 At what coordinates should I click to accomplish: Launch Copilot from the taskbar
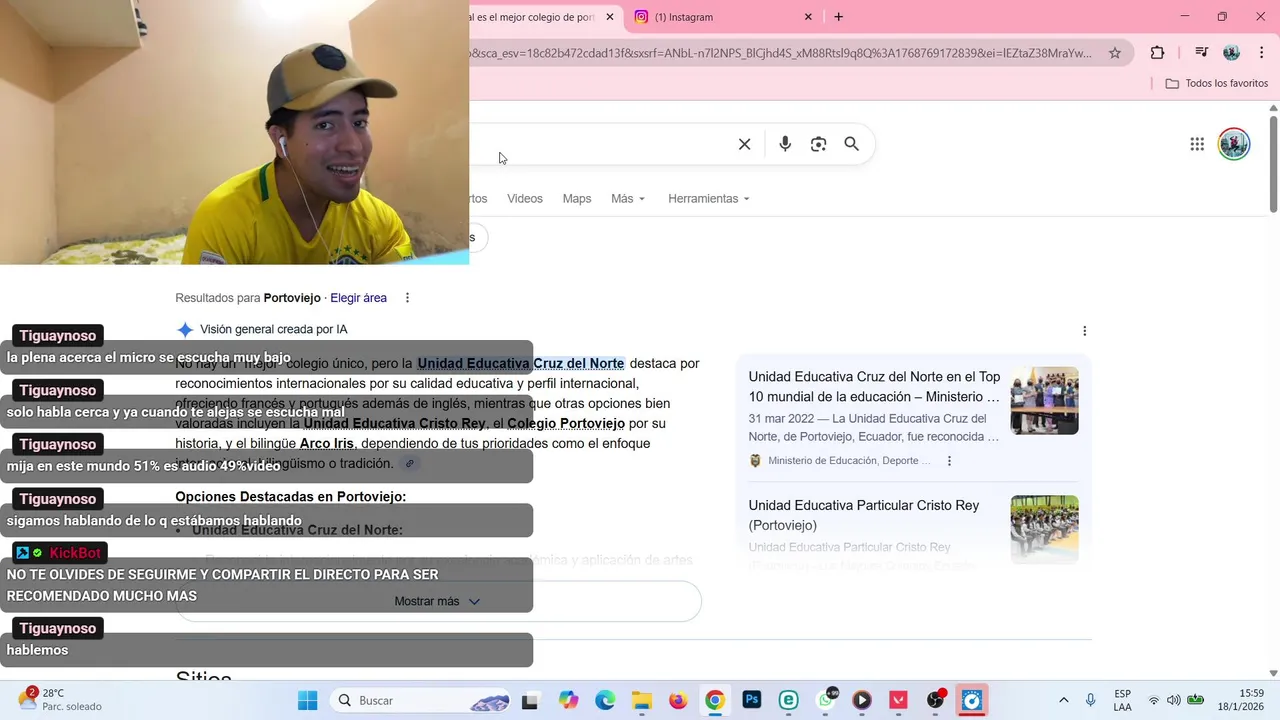tap(568, 701)
